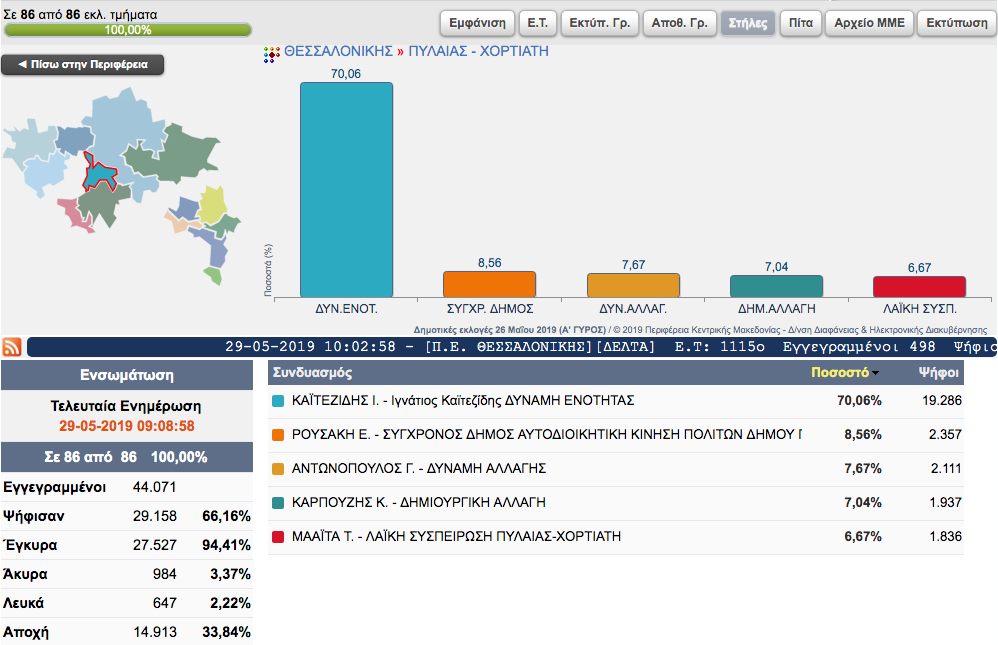Click the Έγκυρα 27.527 row
This screenshot has width=998, height=645.
[127, 546]
